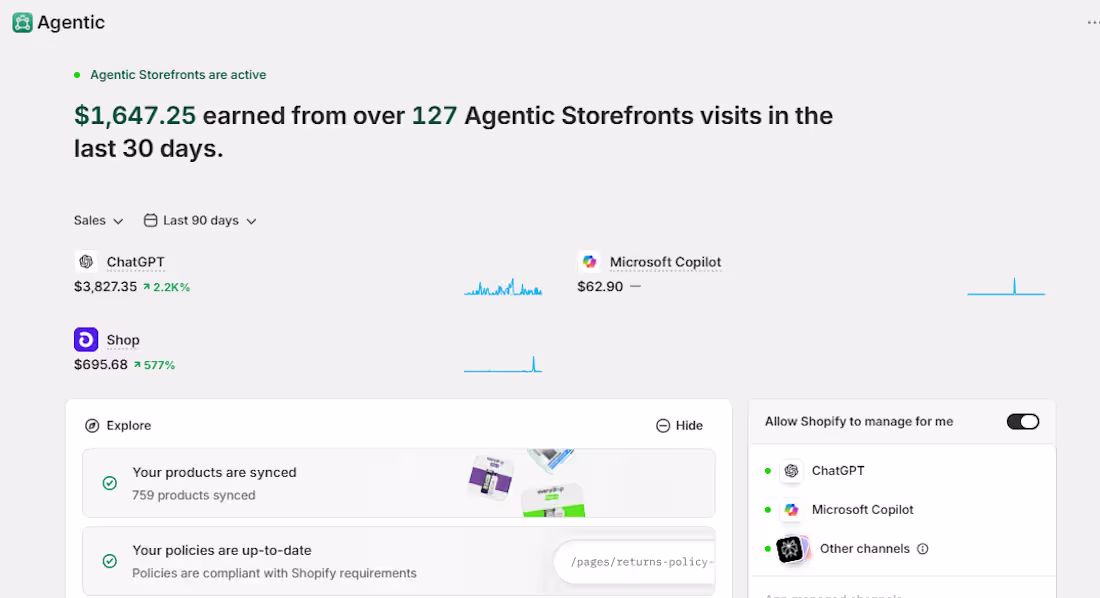1100x598 pixels.
Task: Click the Microsoft Copilot logo in stats
Action: tap(589, 262)
